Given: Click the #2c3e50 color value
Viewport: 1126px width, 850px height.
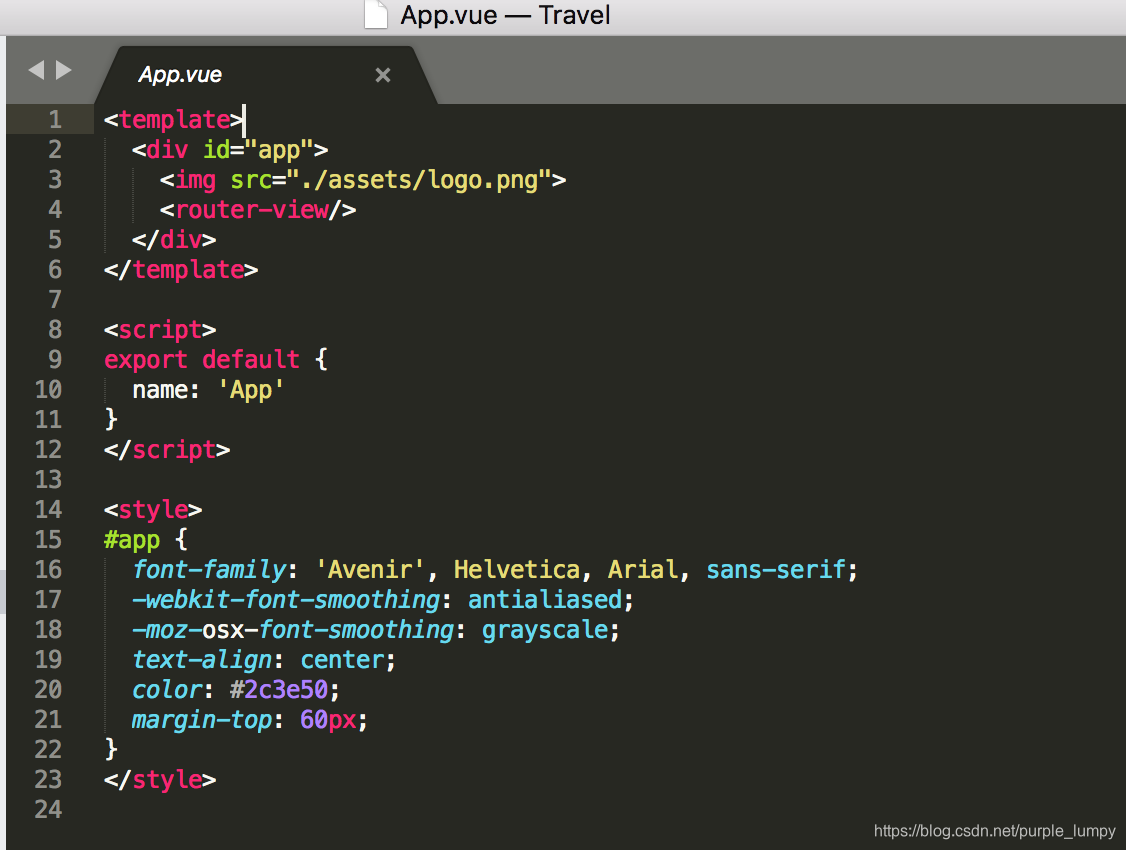Looking at the screenshot, I should click(279, 690).
